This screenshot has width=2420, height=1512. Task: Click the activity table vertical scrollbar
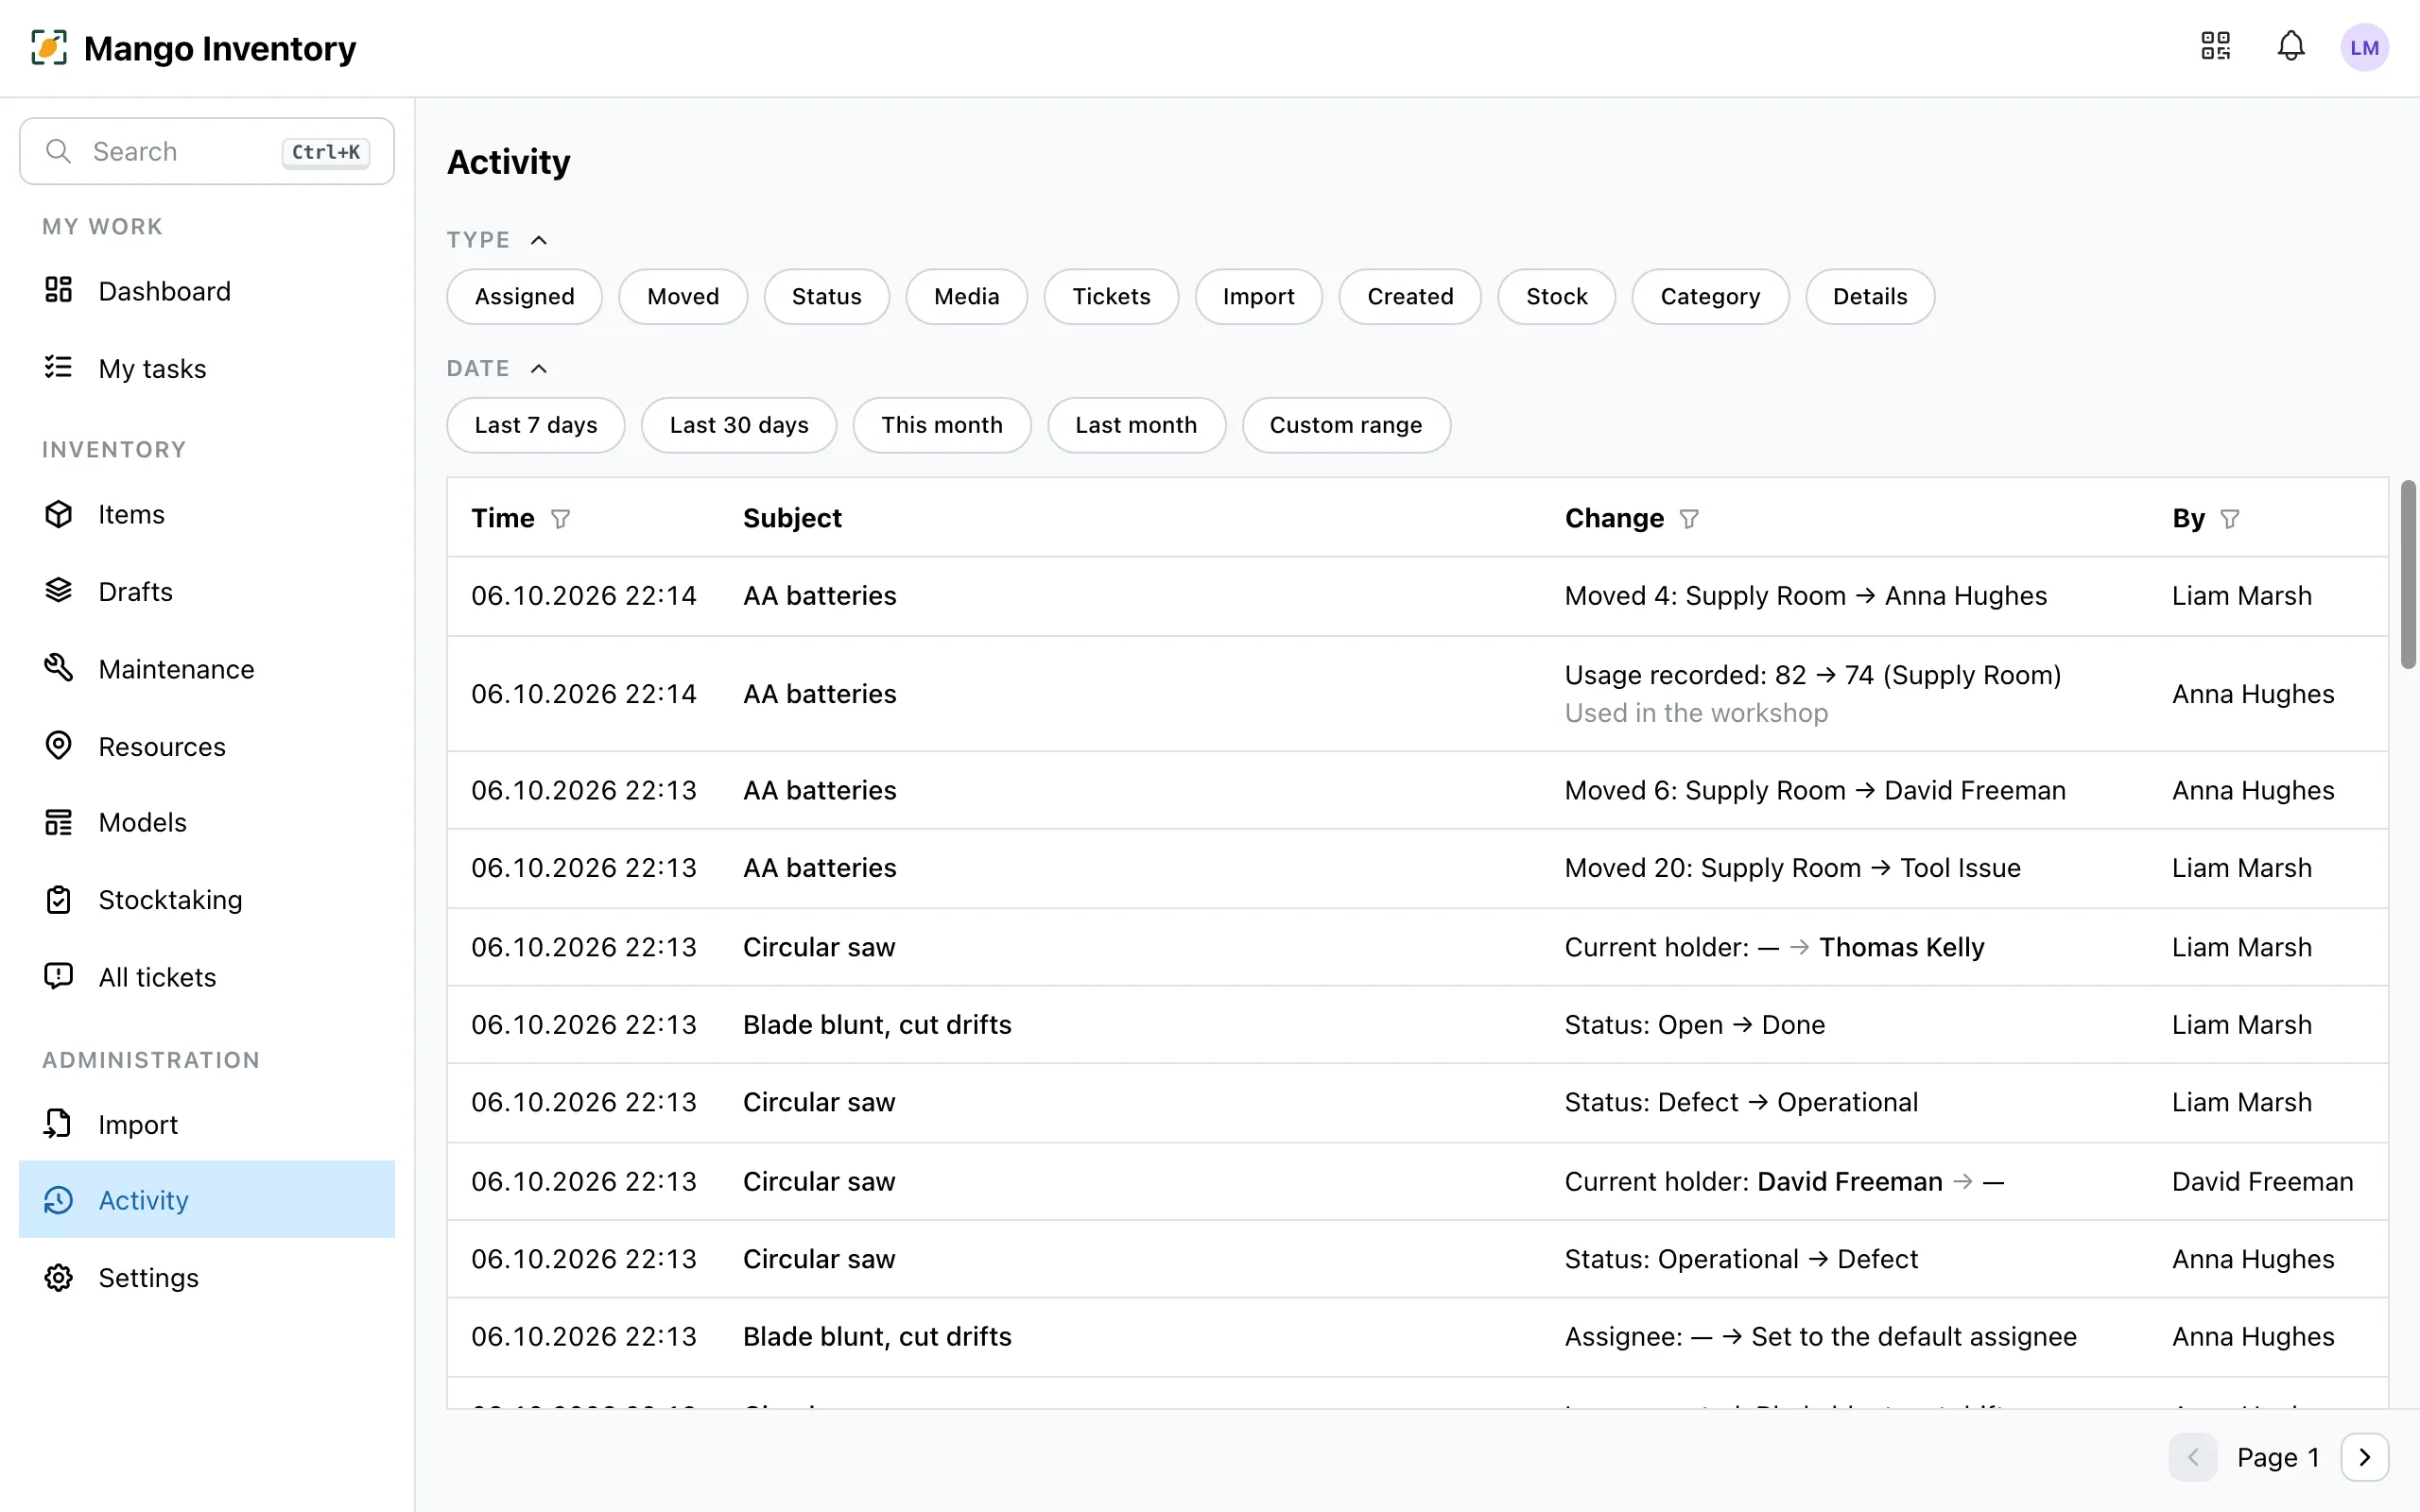coord(2408,575)
